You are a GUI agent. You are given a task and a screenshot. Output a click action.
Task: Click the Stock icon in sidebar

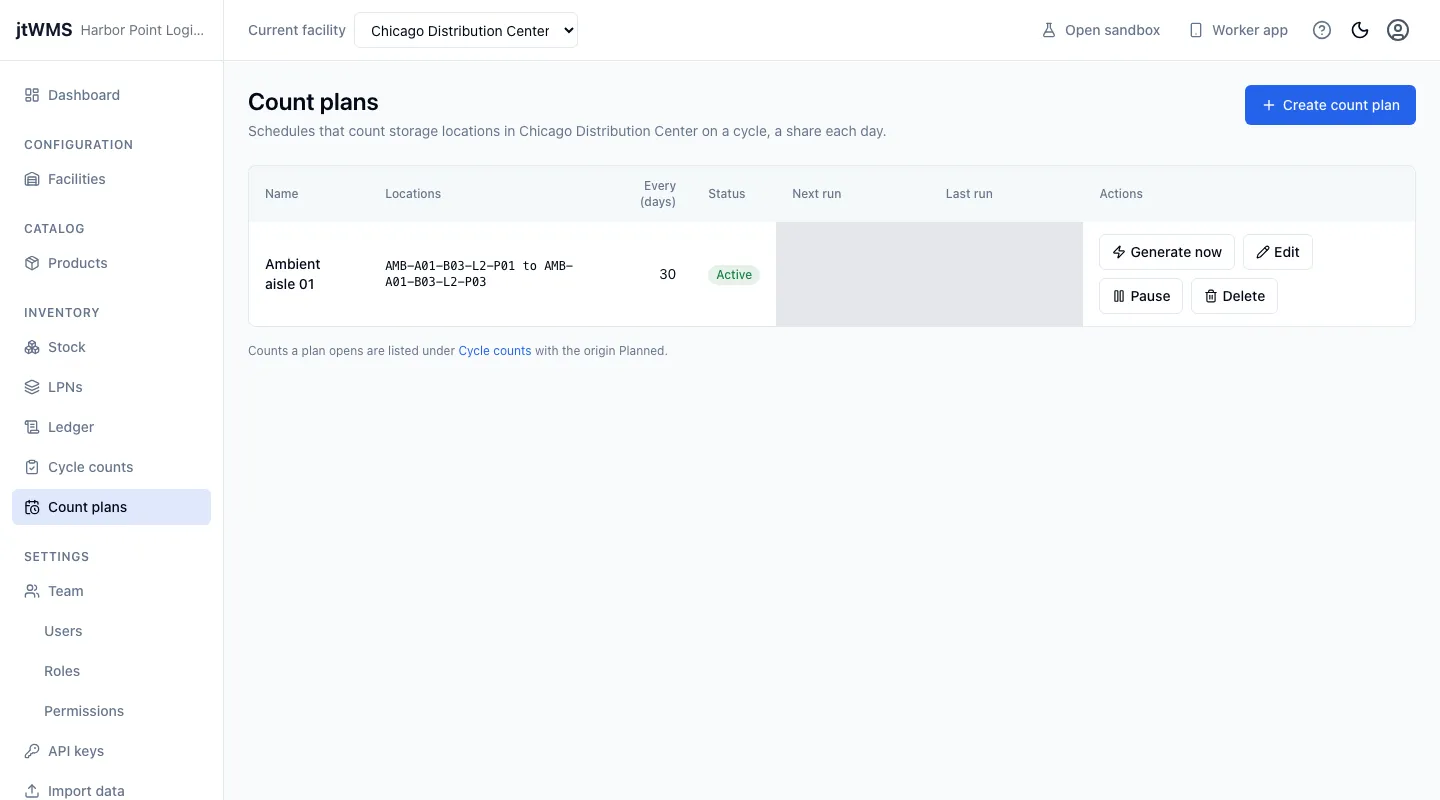tap(32, 347)
